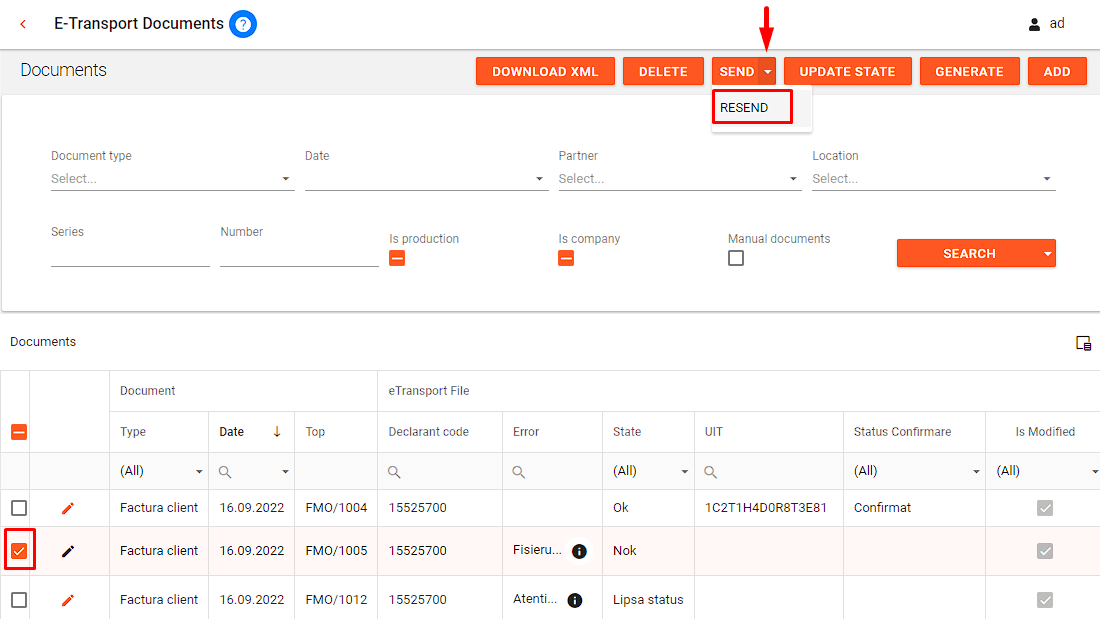This screenshot has height=619, width=1100.
Task: Open the column chooser icon
Action: 1083,343
